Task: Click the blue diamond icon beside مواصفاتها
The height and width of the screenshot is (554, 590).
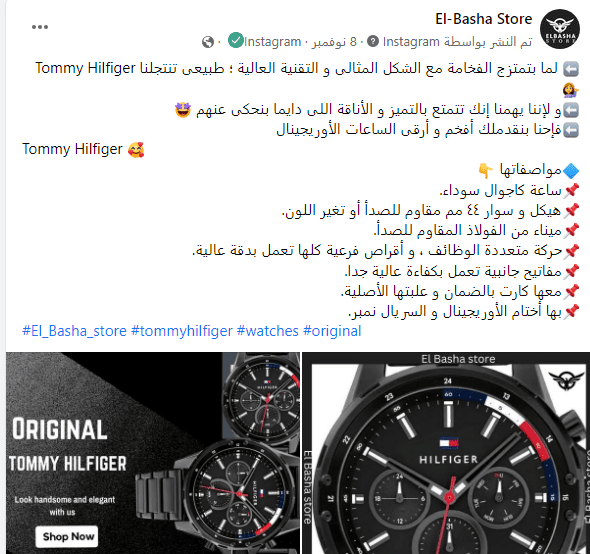Action: (x=571, y=171)
